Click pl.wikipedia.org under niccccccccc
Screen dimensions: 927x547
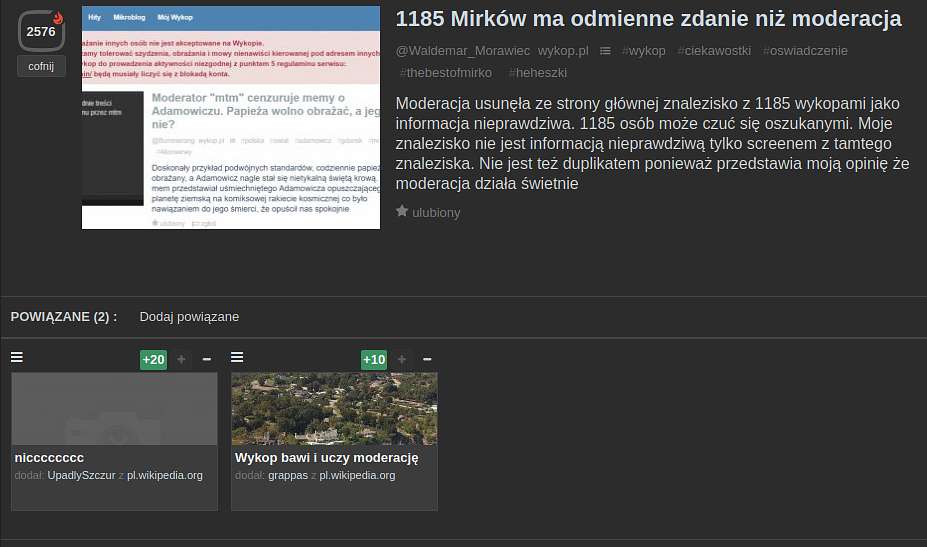point(165,475)
